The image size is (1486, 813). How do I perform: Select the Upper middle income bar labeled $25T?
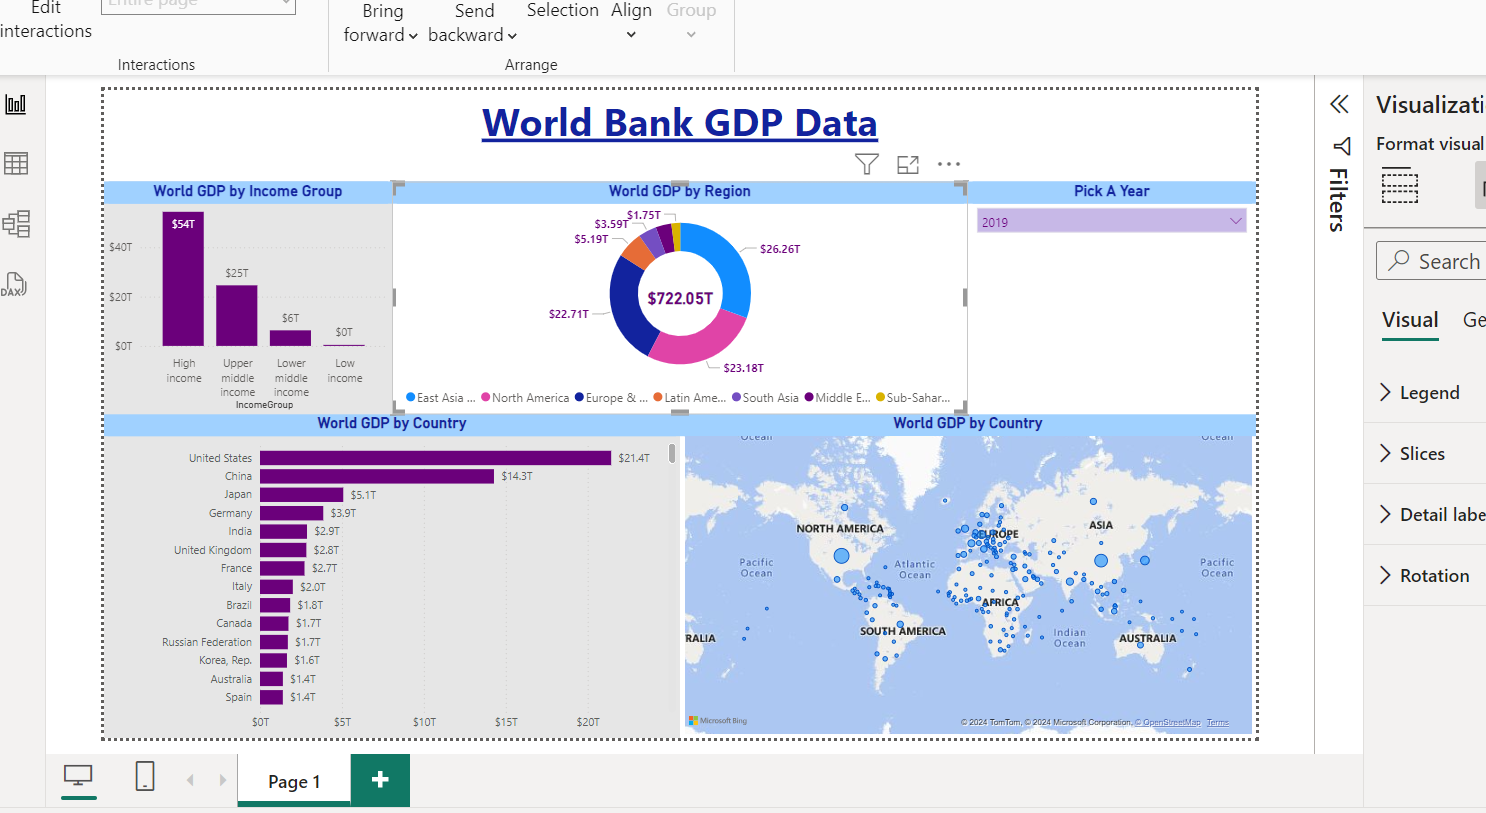click(237, 316)
